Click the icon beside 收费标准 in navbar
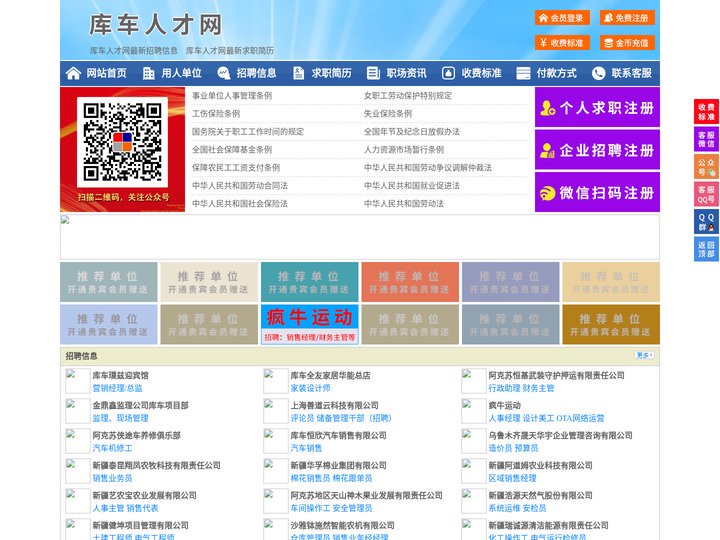The height and width of the screenshot is (540, 720). click(x=448, y=73)
